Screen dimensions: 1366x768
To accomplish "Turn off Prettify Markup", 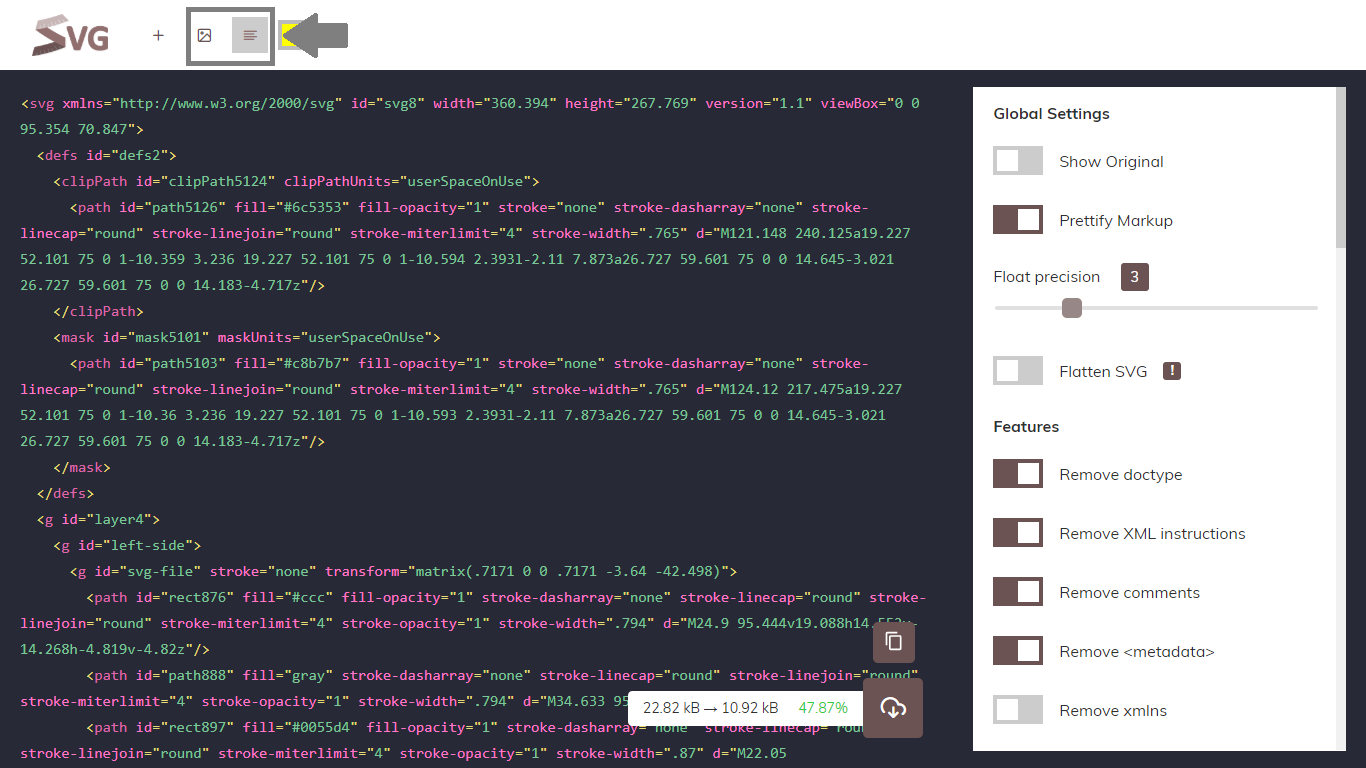I will pos(1017,219).
